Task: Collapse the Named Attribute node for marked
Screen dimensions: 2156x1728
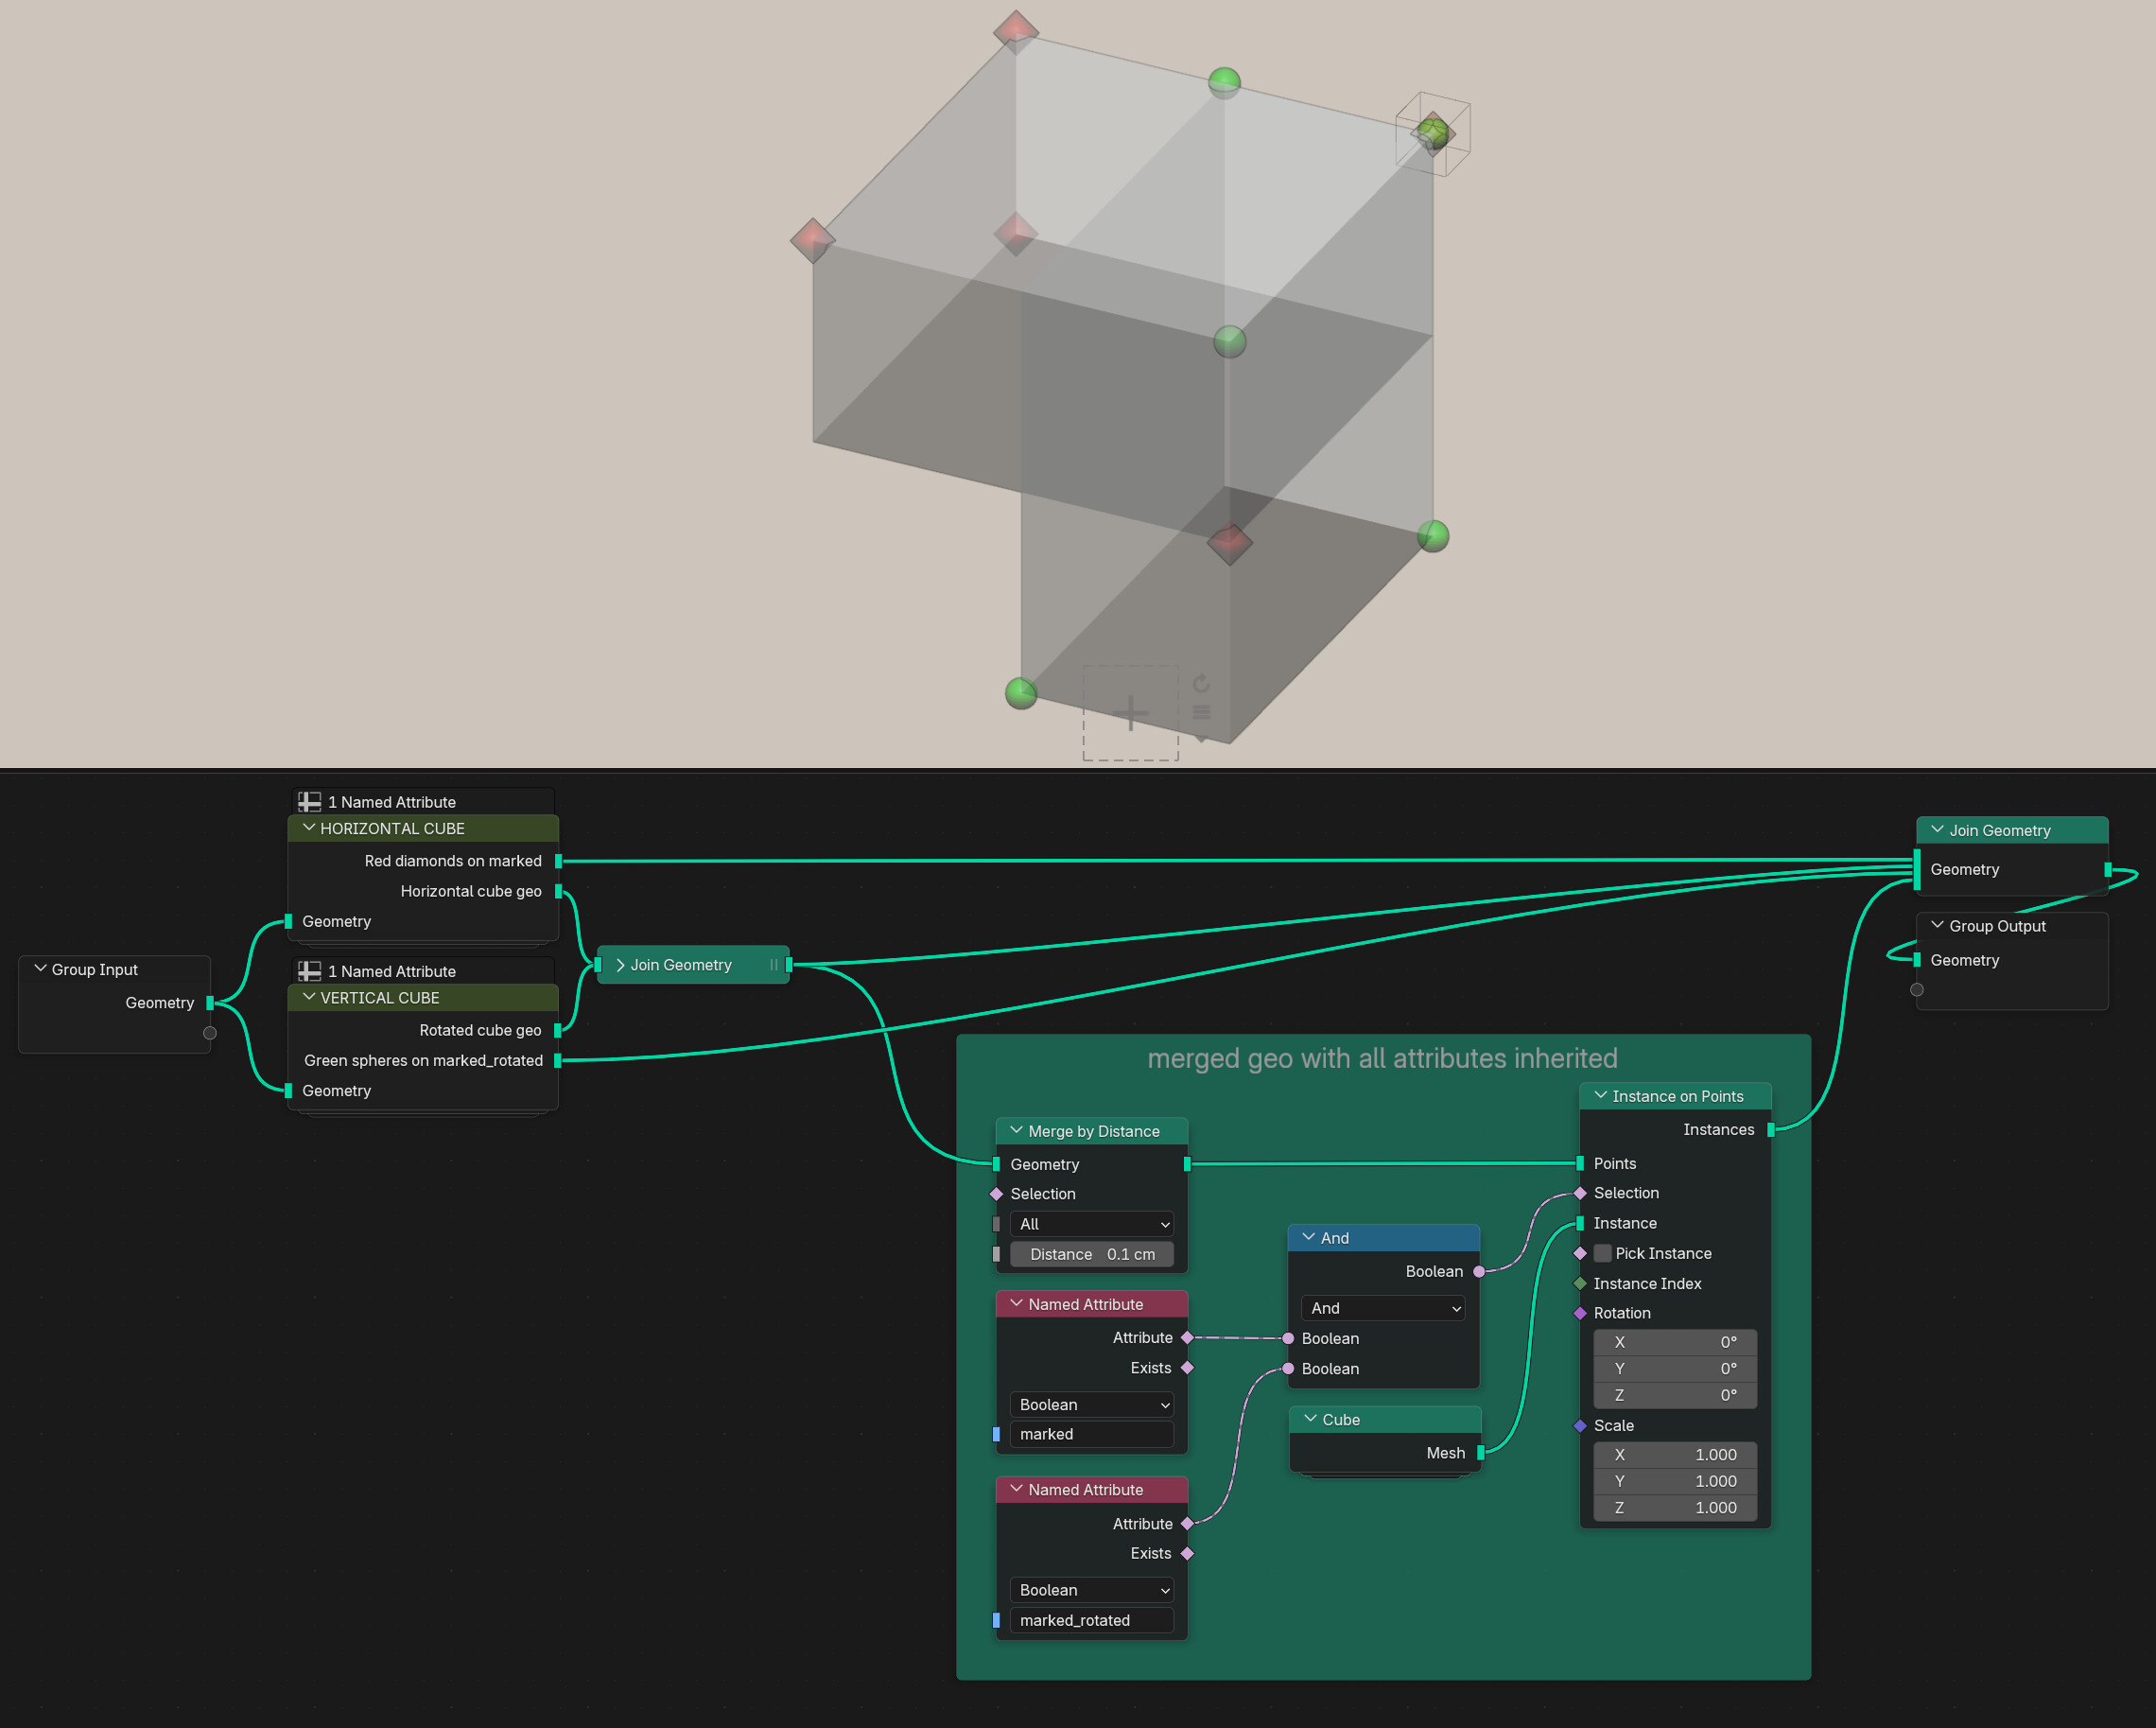Action: (x=1017, y=1304)
